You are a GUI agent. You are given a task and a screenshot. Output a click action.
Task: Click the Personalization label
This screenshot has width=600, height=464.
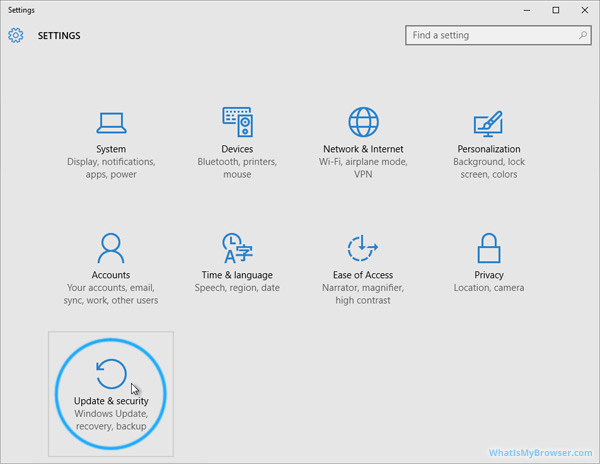tap(489, 149)
